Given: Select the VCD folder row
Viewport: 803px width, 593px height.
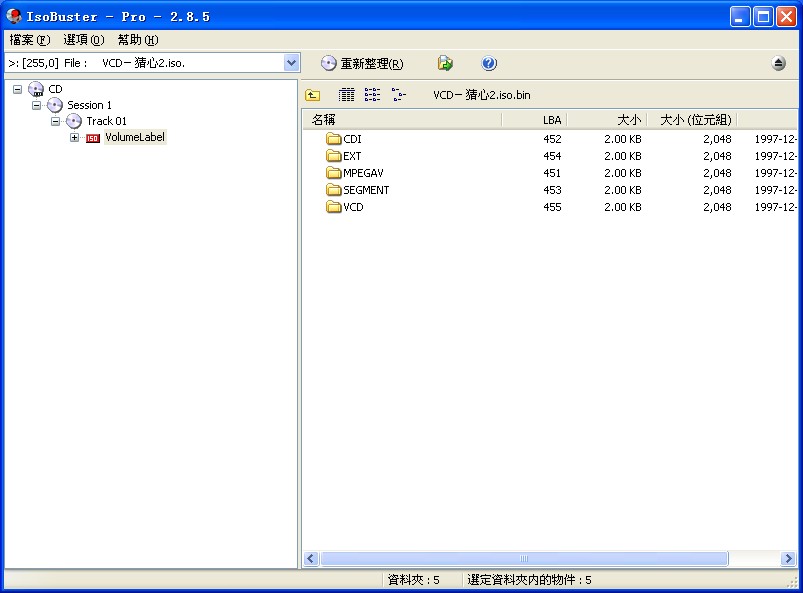Looking at the screenshot, I should click(x=550, y=207).
